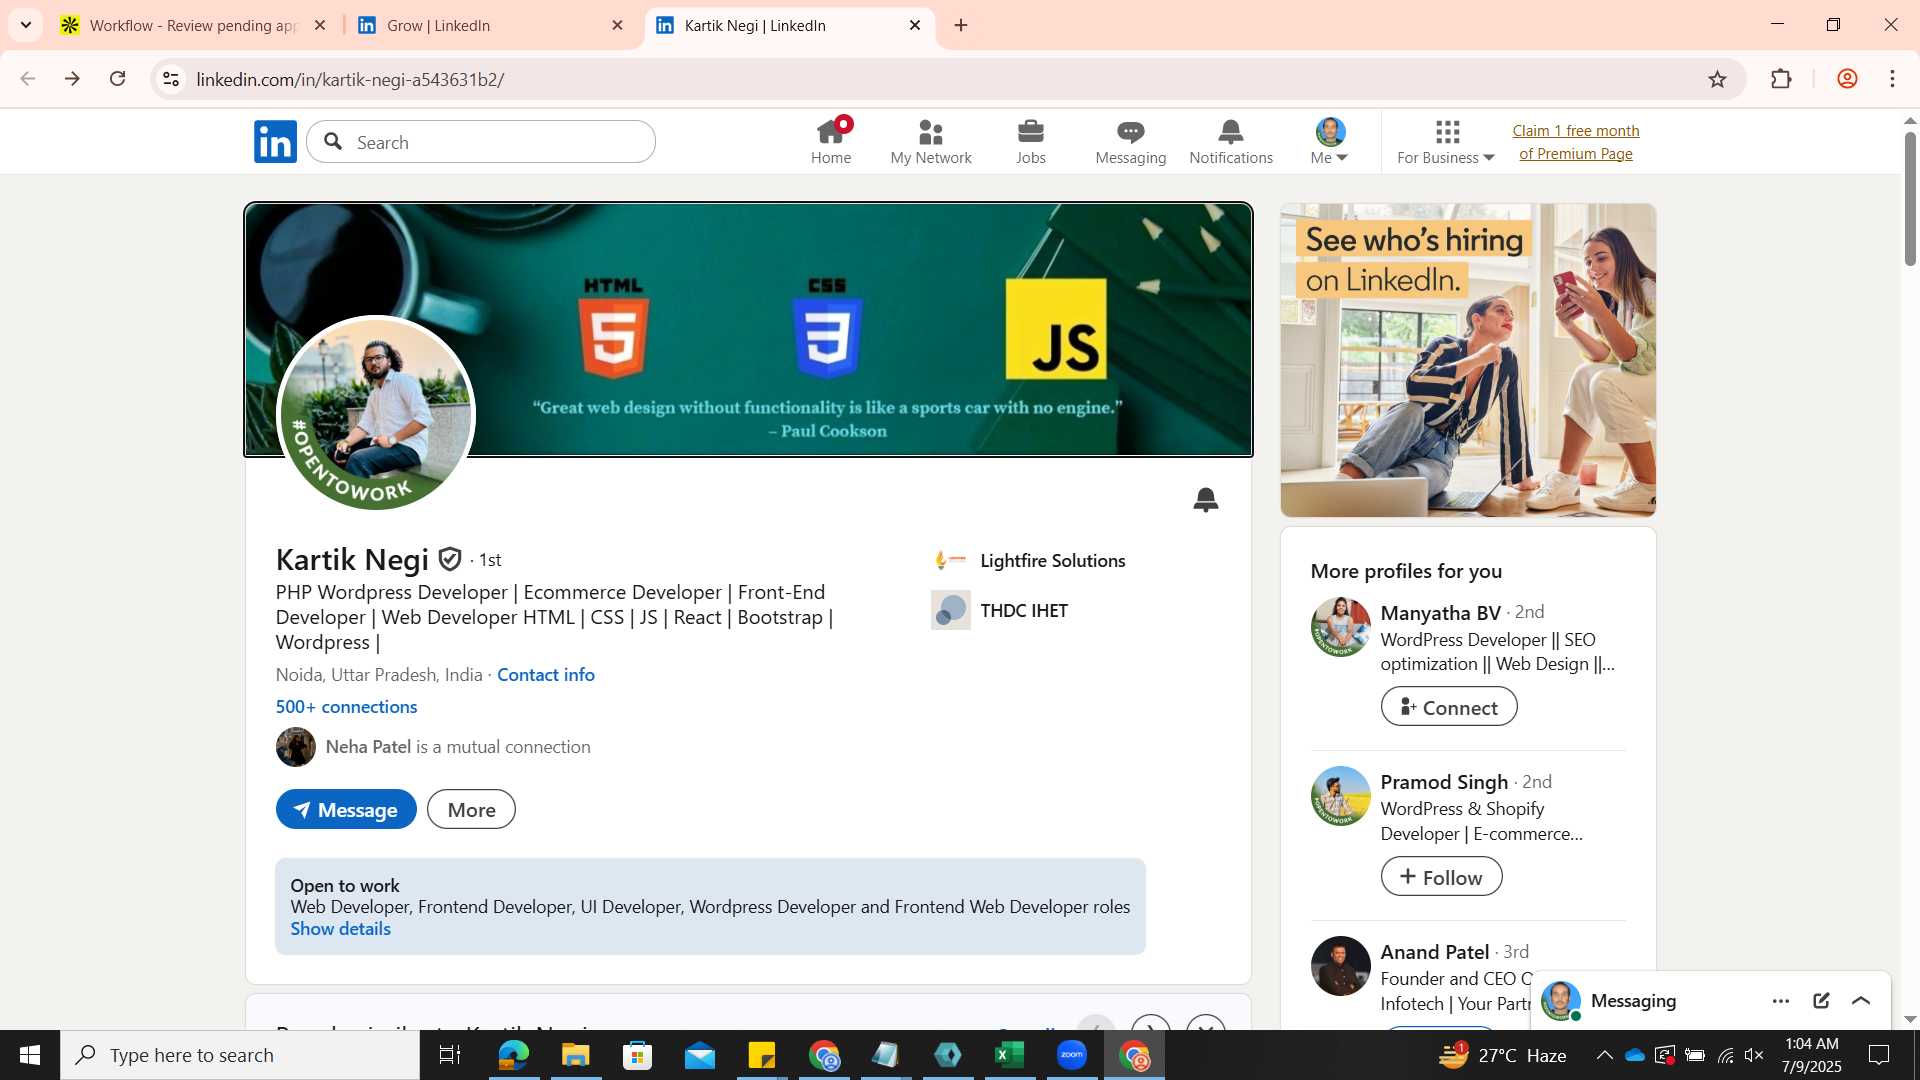Click the taskbar search box

coord(240,1055)
